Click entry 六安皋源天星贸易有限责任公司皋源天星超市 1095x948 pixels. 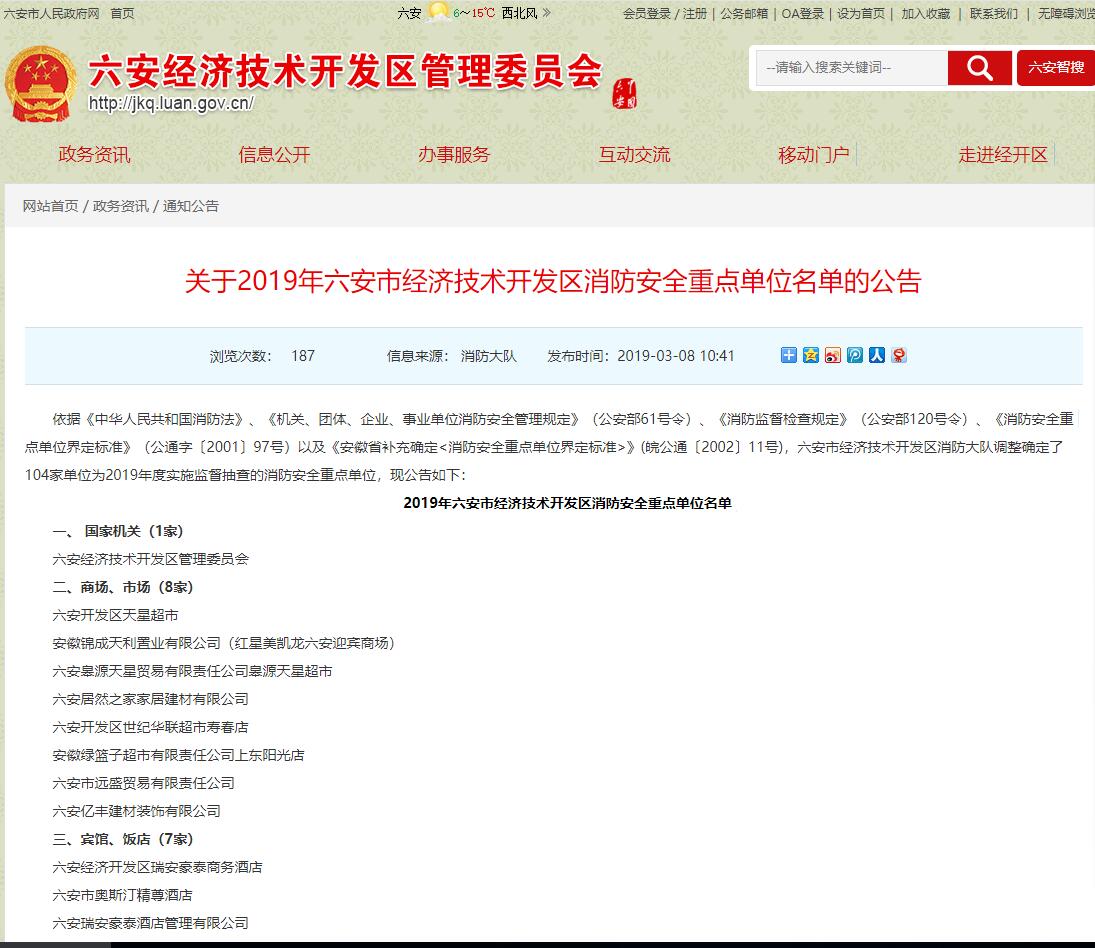[192, 671]
